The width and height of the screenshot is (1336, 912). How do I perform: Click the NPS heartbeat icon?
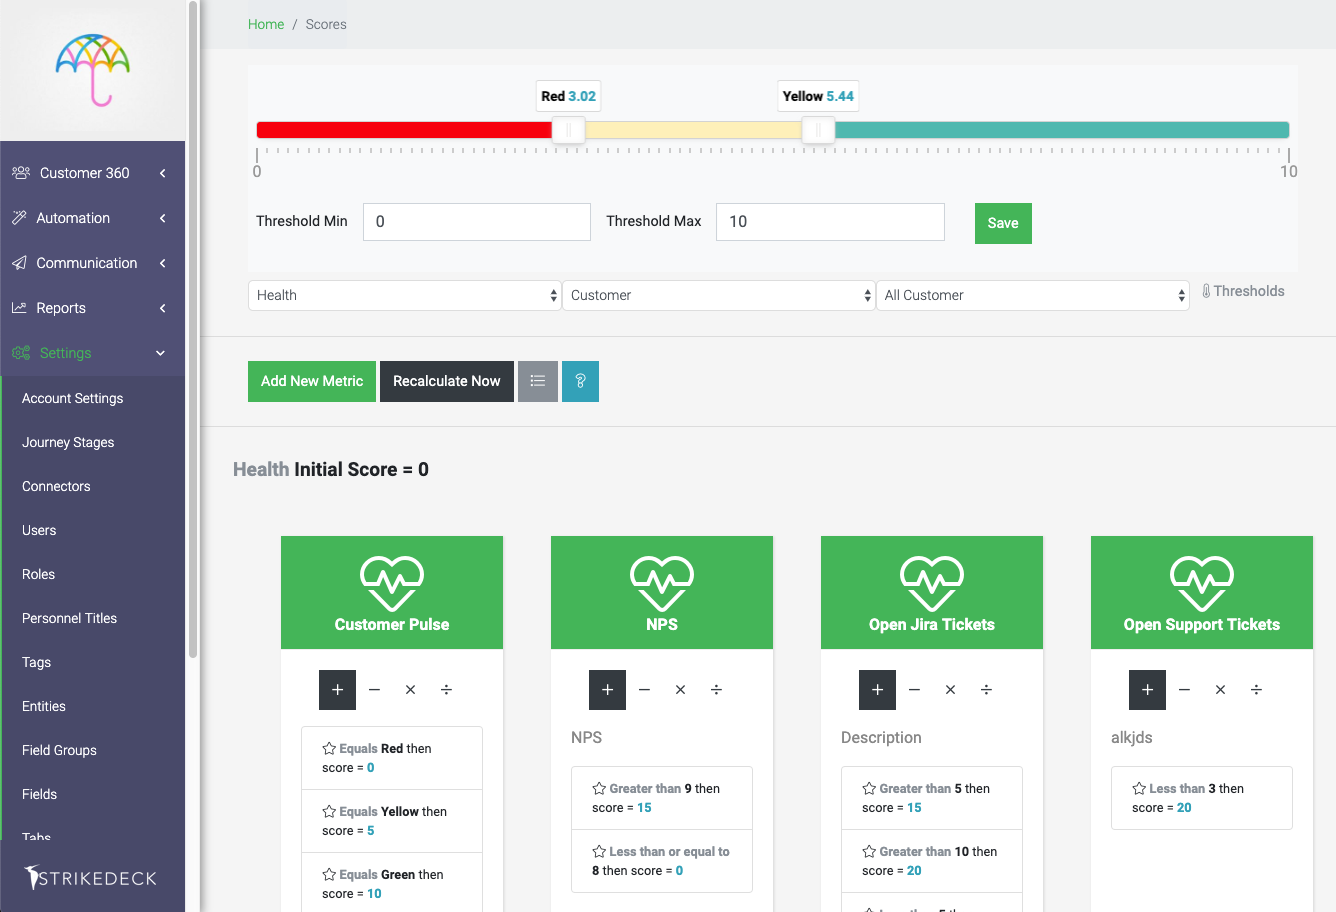pos(662,583)
